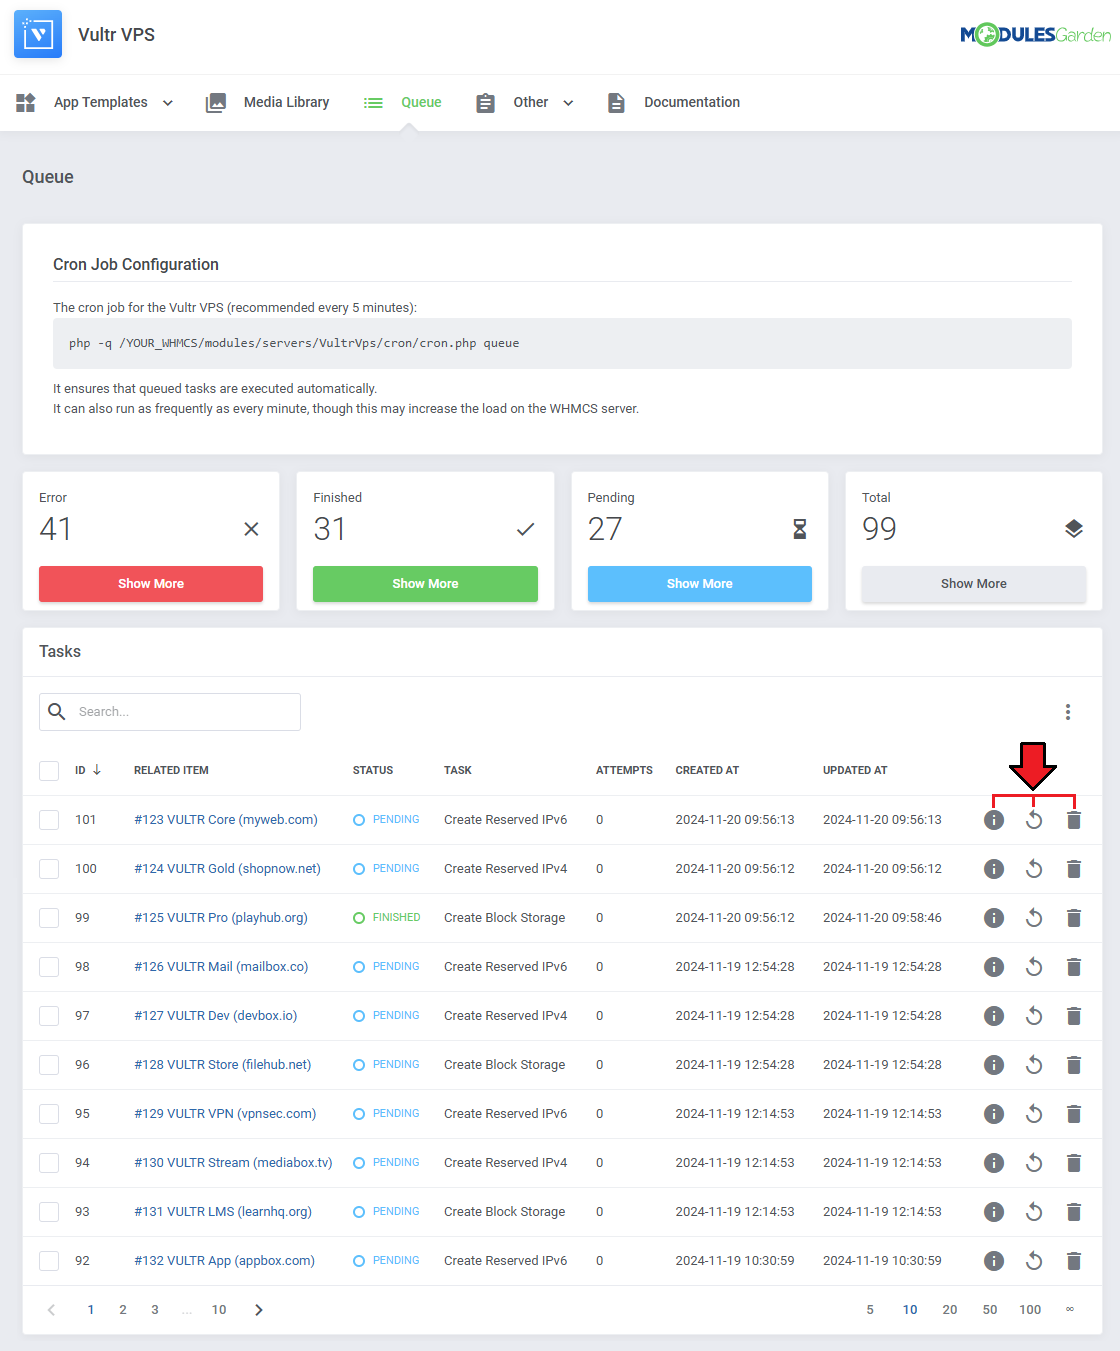Click the ModulesGarden logo
This screenshot has width=1120, height=1351.
pos(1035,35)
